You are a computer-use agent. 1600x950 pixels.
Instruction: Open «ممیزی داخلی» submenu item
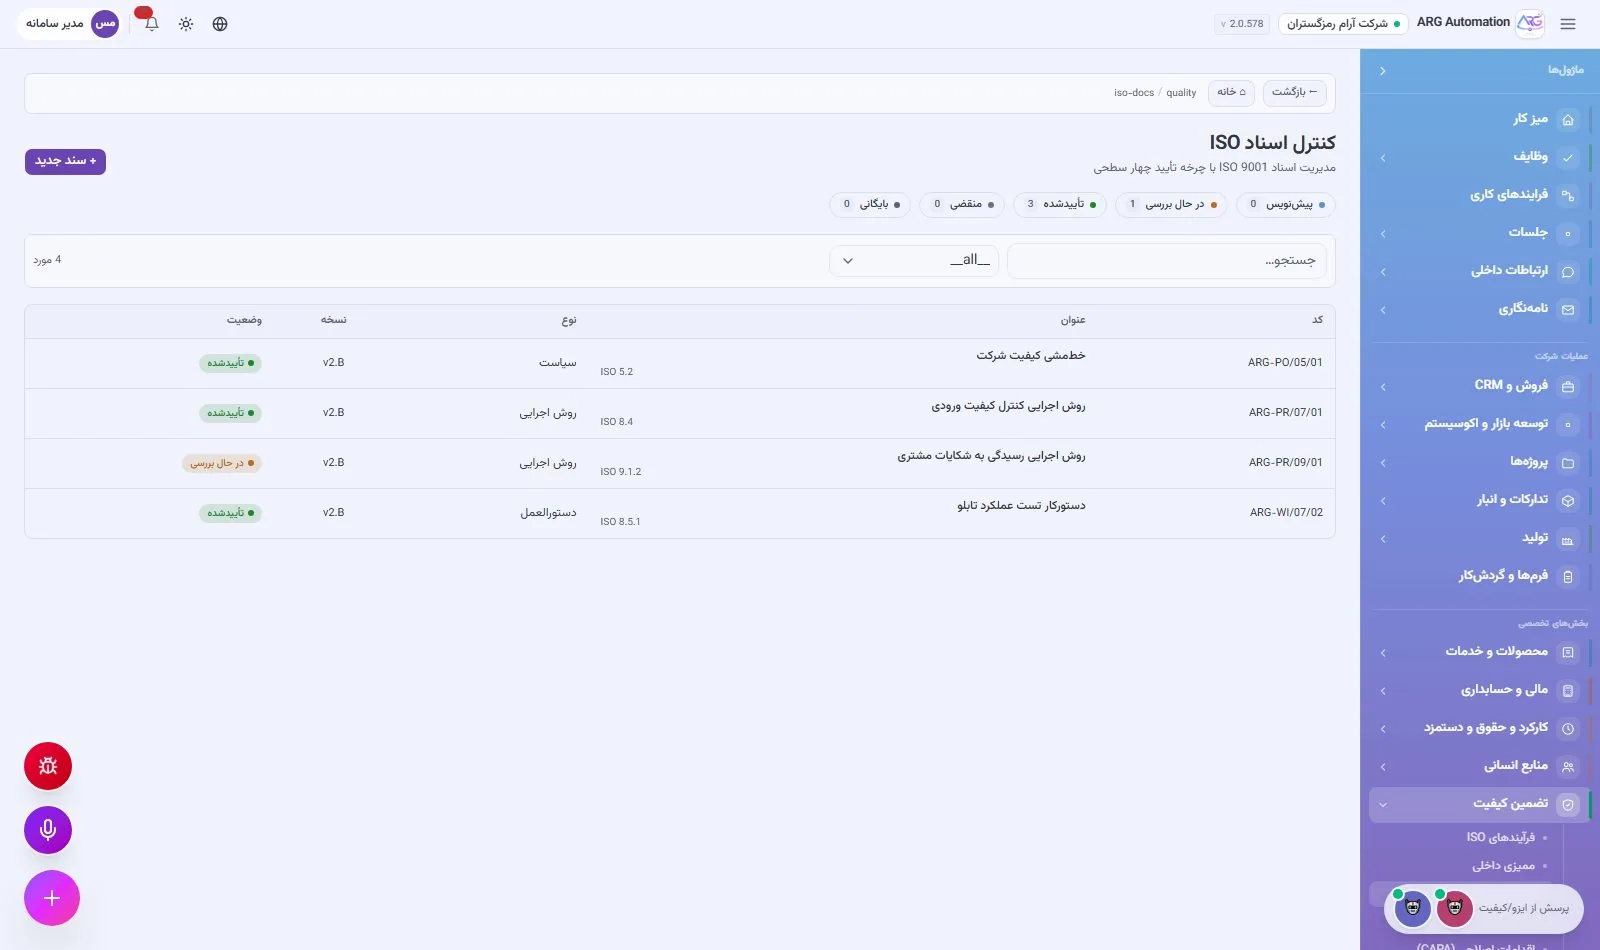(x=1503, y=866)
